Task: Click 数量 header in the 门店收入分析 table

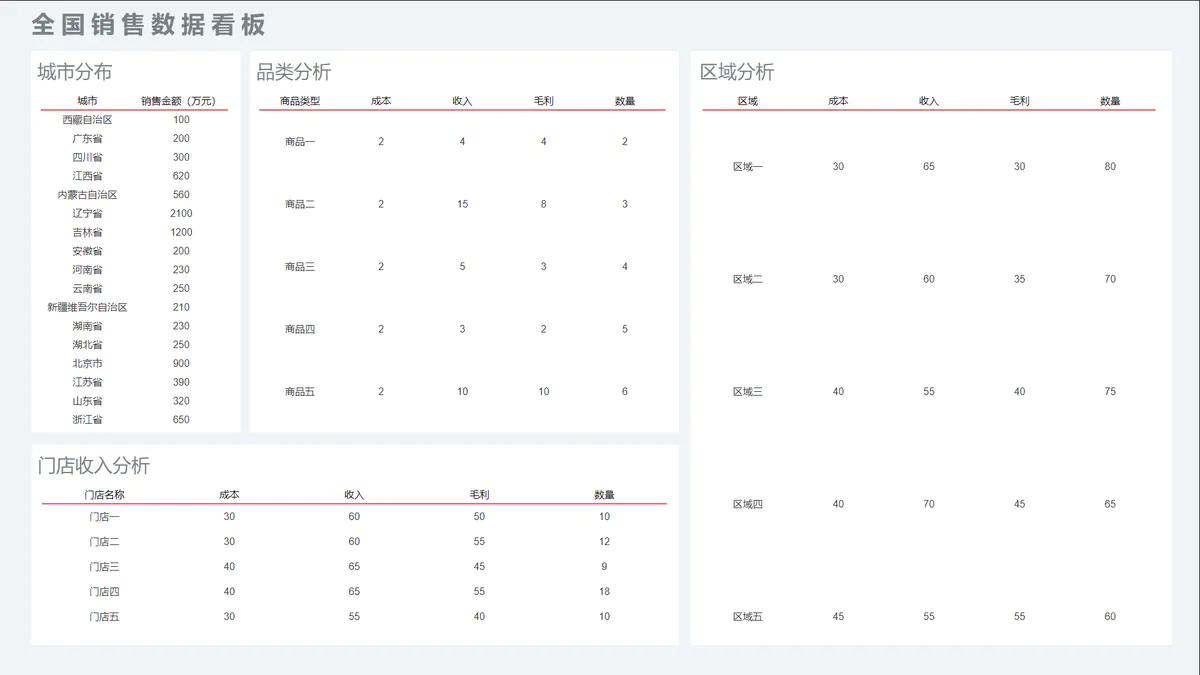Action: (x=604, y=495)
